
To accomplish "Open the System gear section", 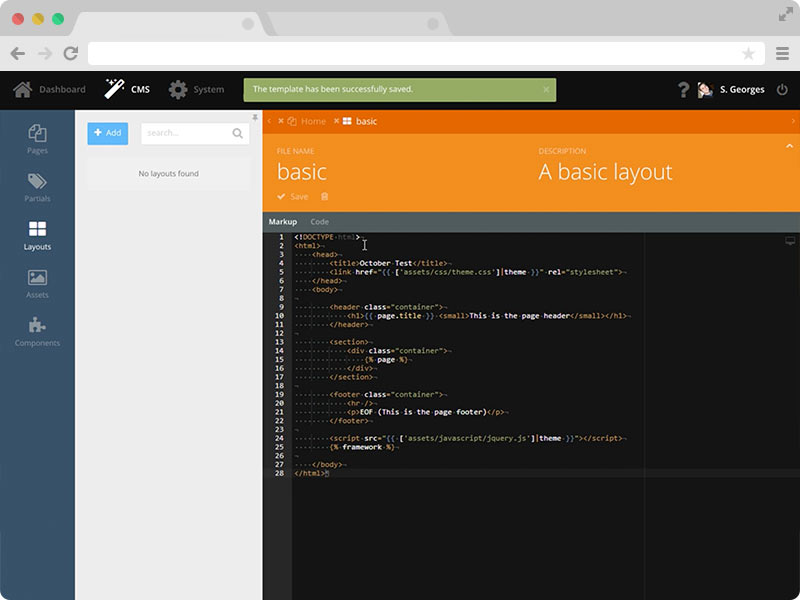I will (196, 89).
